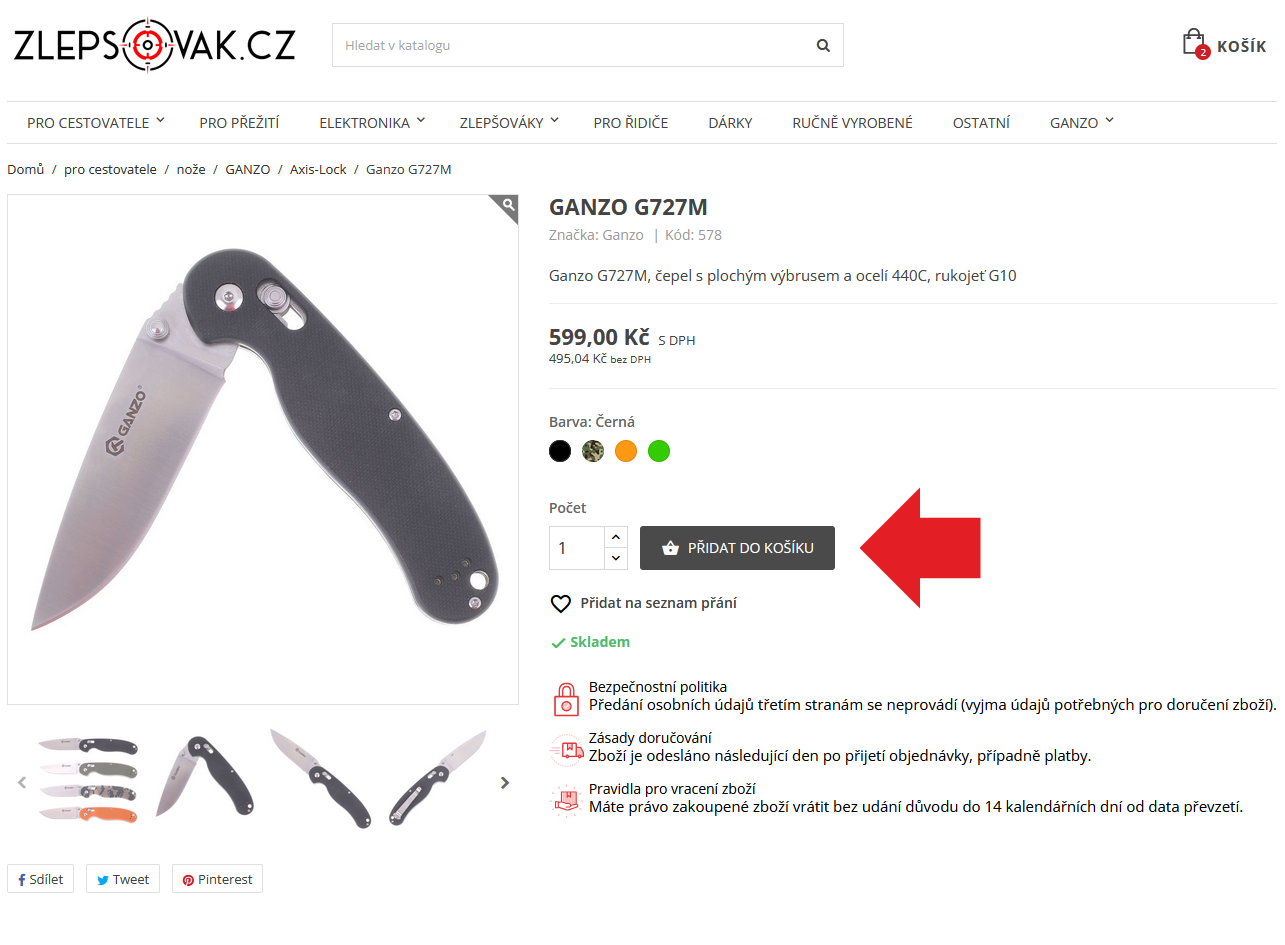Open the shopping cart bag icon
This screenshot has width=1285, height=945.
pyautogui.click(x=1194, y=44)
